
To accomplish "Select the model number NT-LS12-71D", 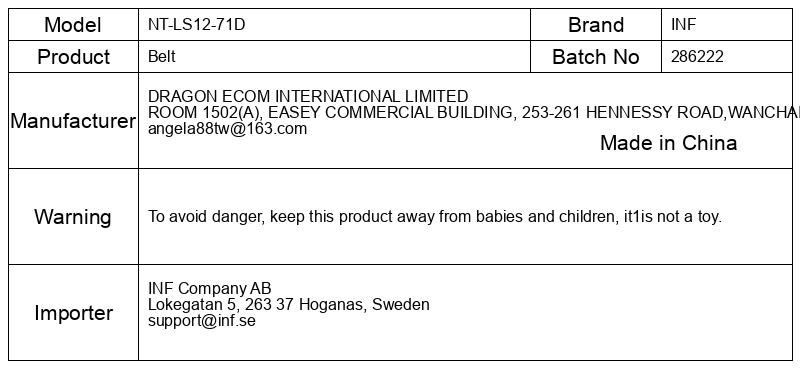I will click(196, 24).
